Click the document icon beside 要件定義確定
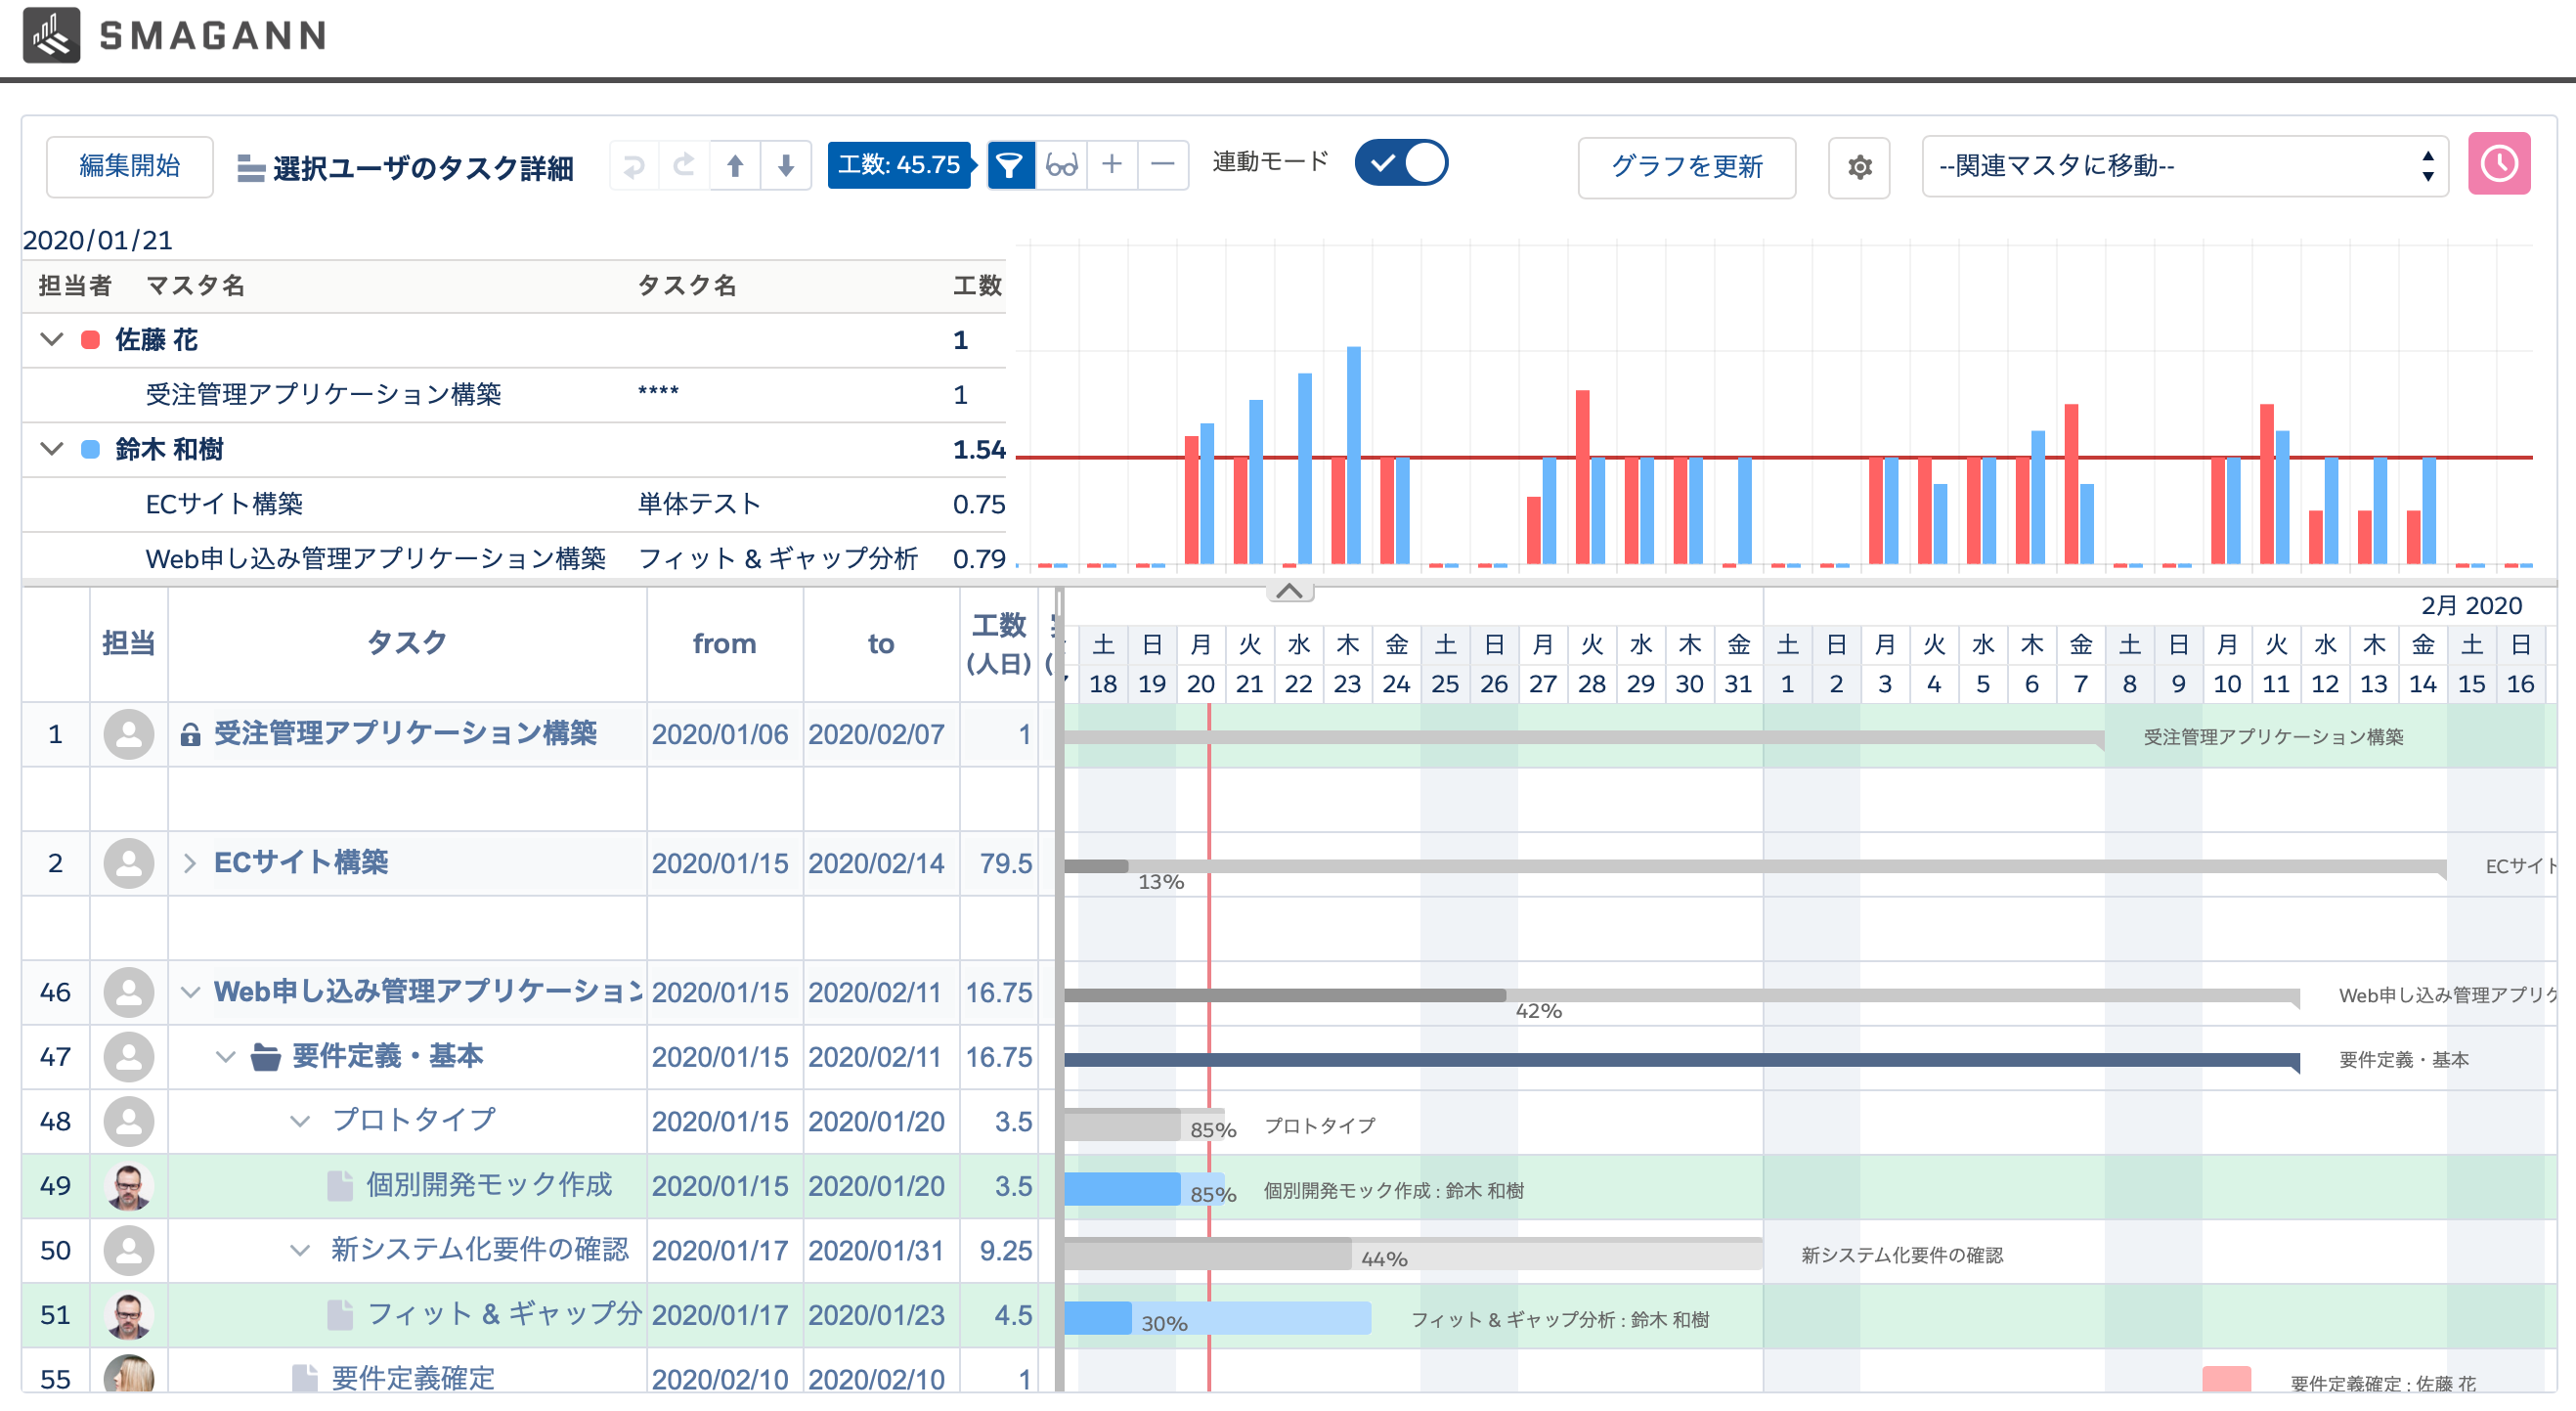Screen dimensions: 2576x1411 (305, 1379)
